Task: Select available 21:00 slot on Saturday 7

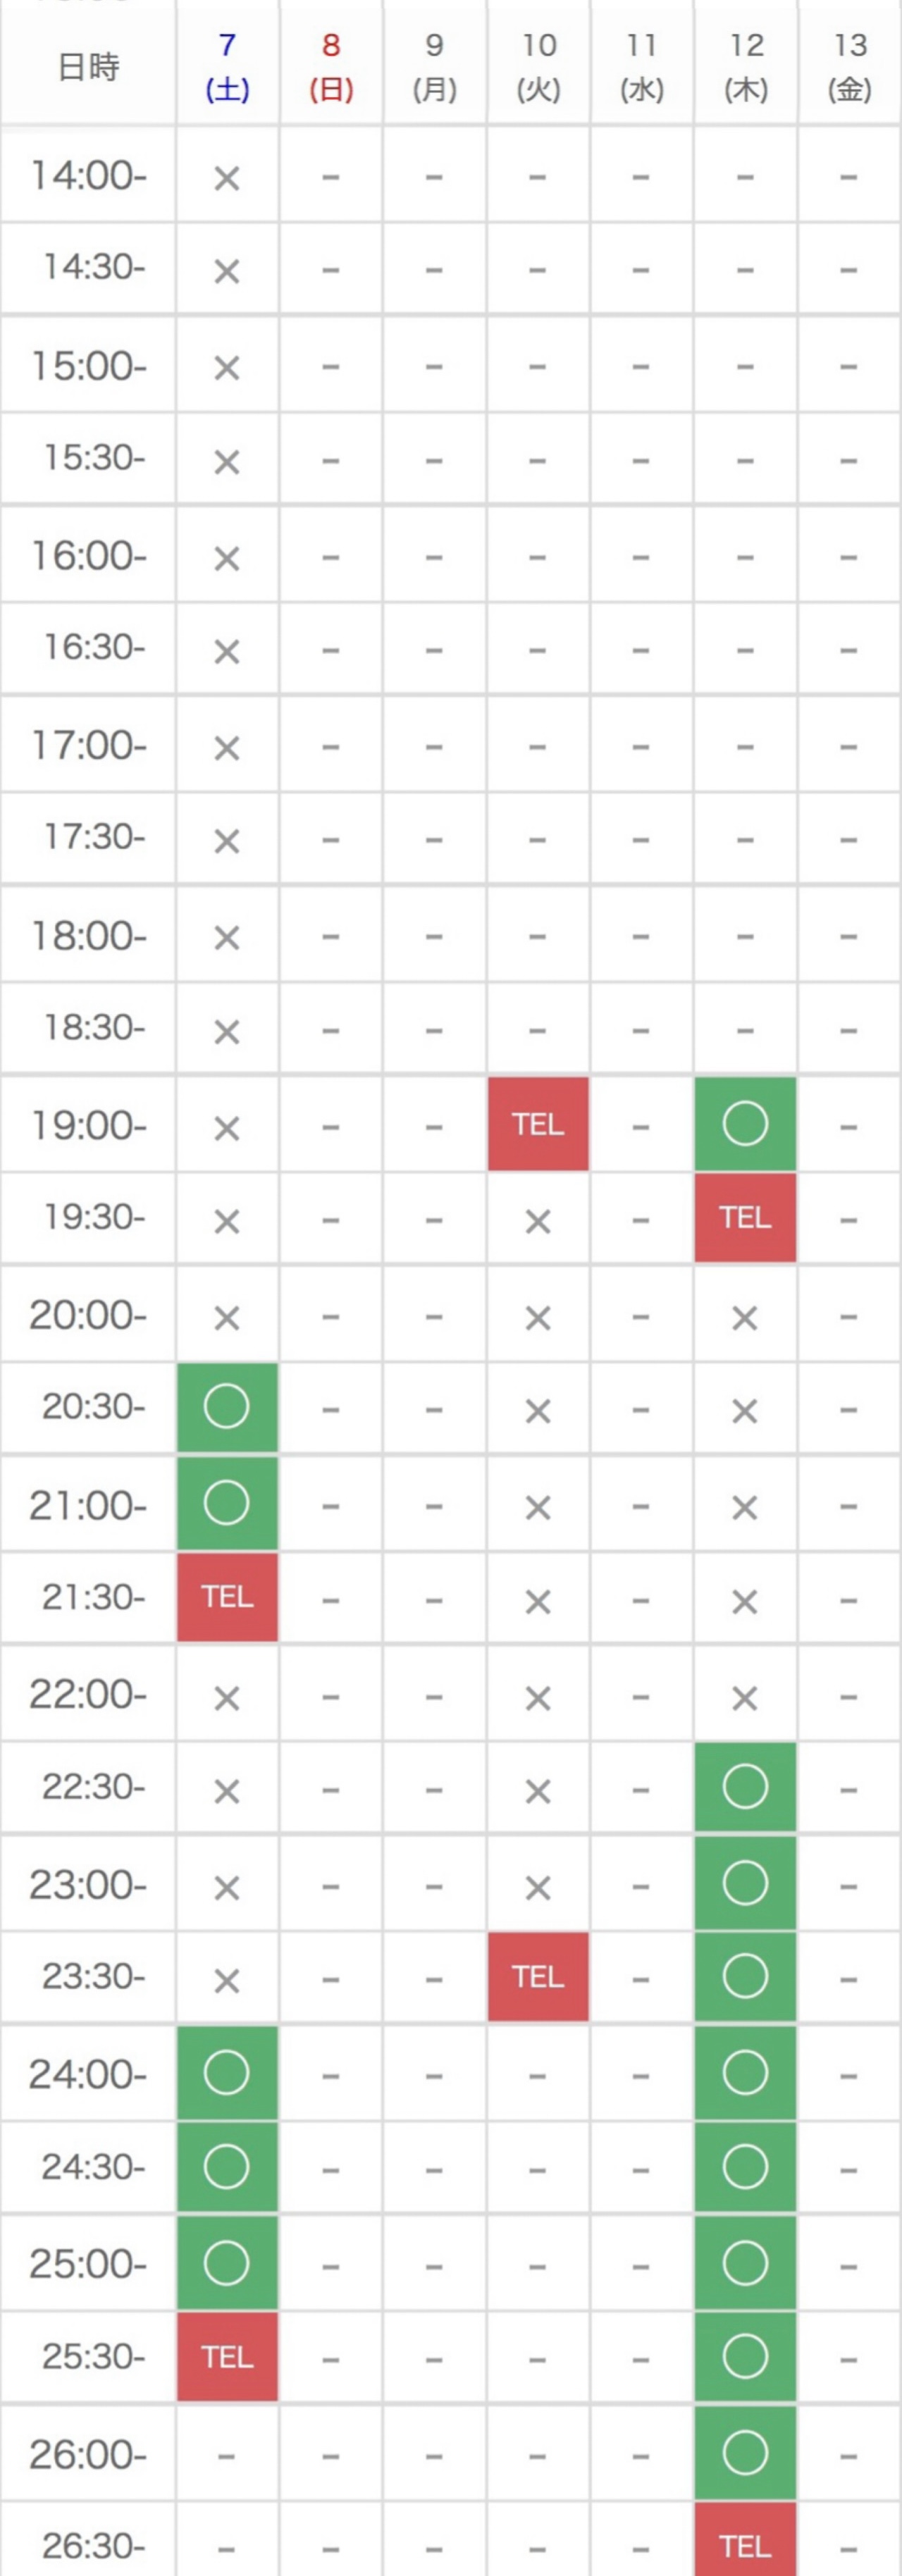Action: 227,1503
